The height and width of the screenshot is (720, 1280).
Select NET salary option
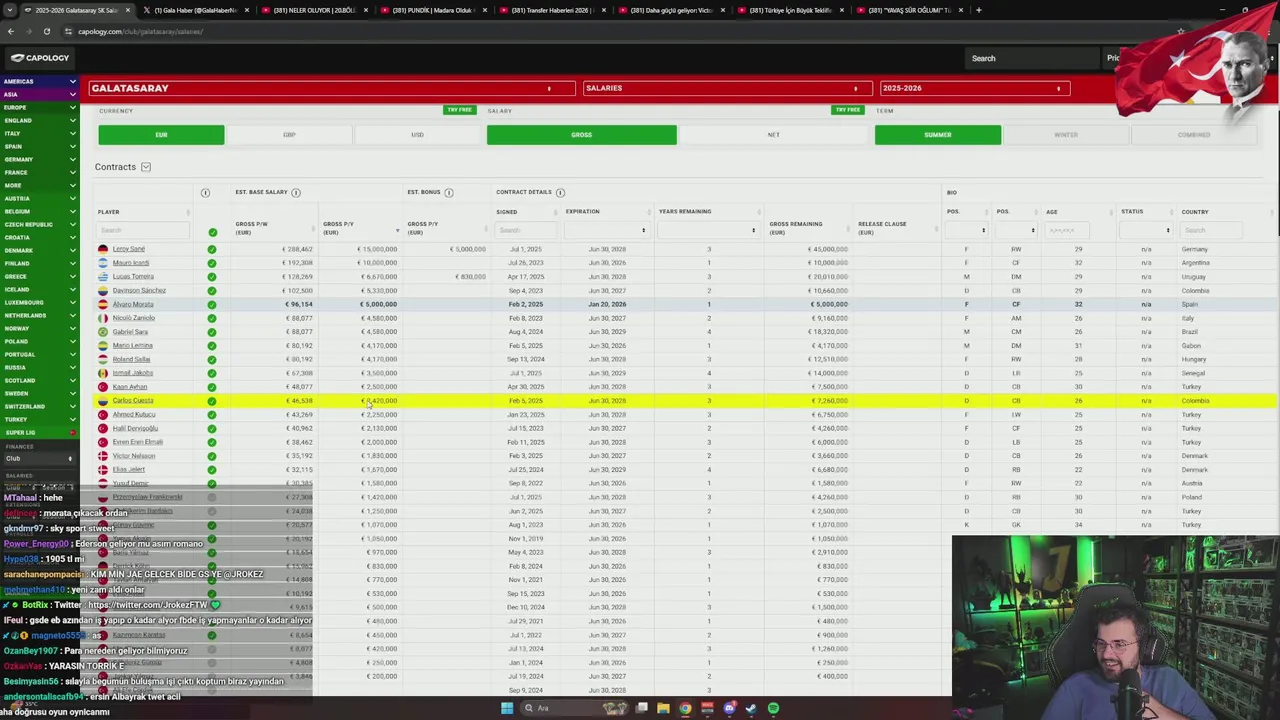[x=774, y=135]
